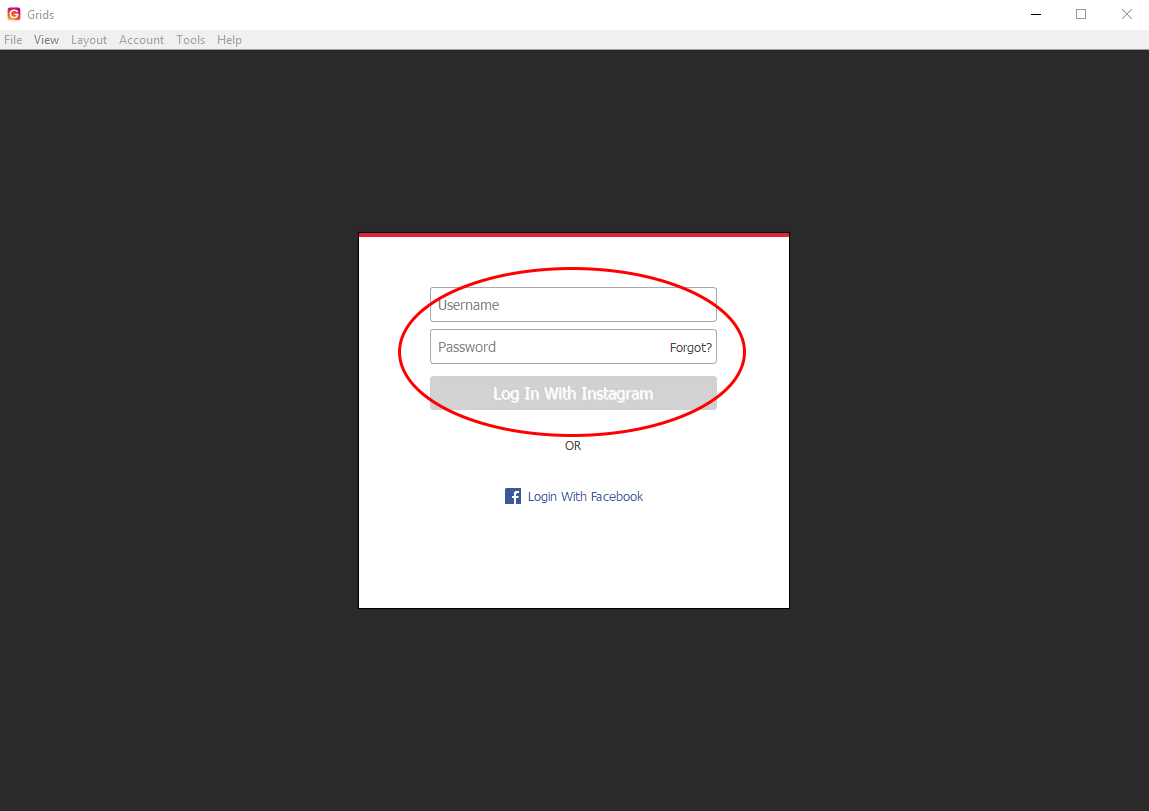
Task: Close the Grids window
Action: [1126, 14]
